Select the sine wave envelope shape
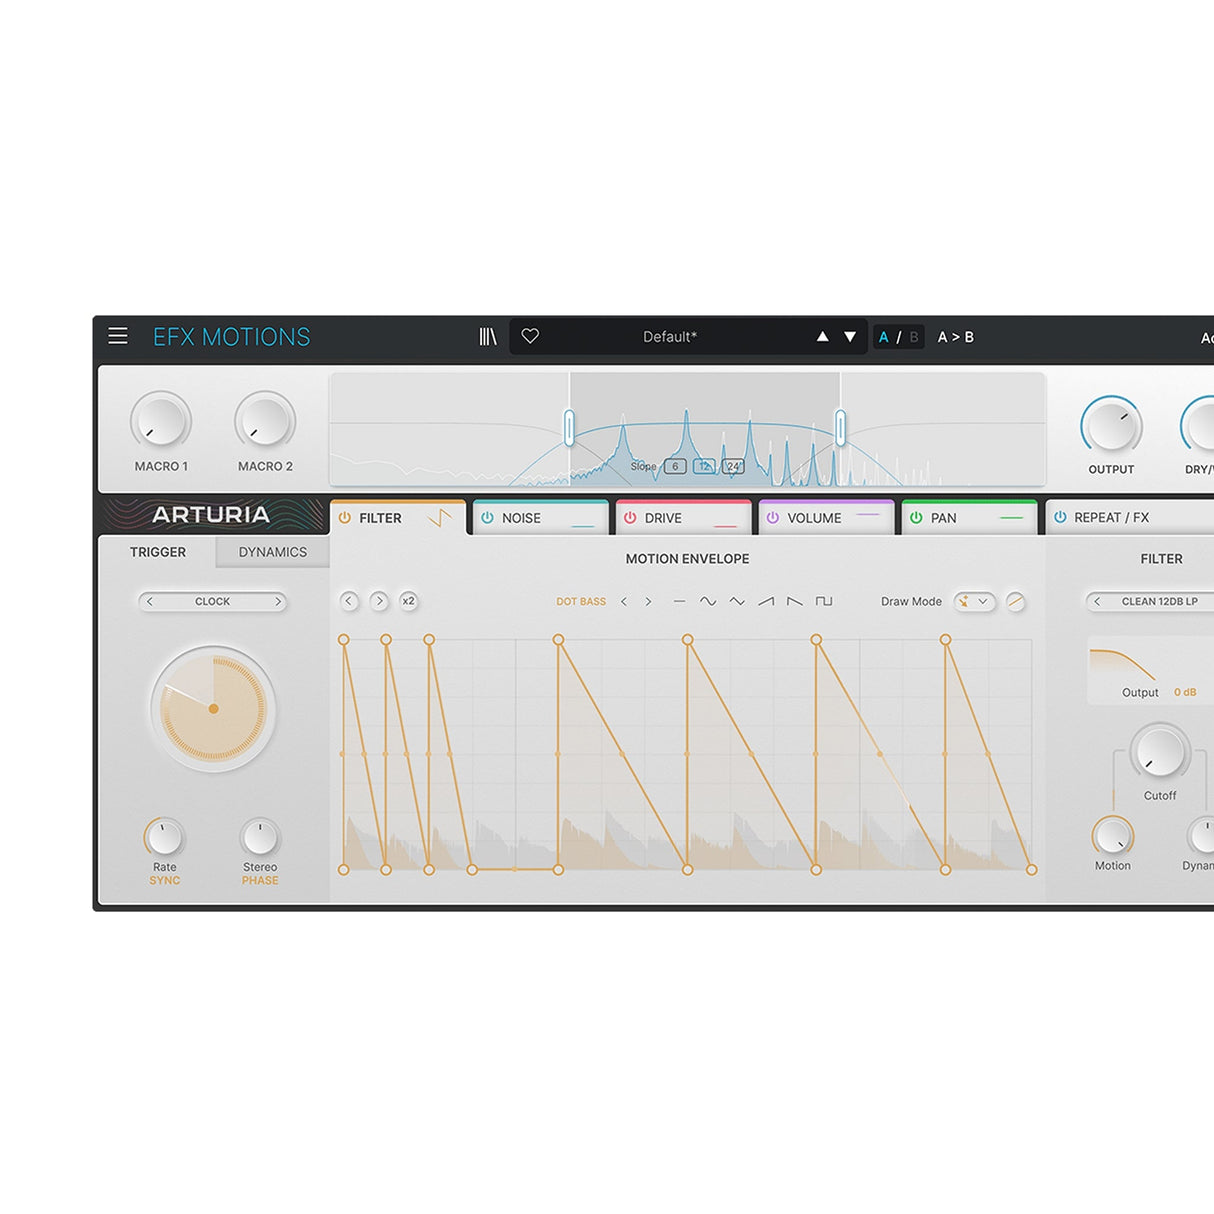The width and height of the screenshot is (1214, 1214). [708, 601]
